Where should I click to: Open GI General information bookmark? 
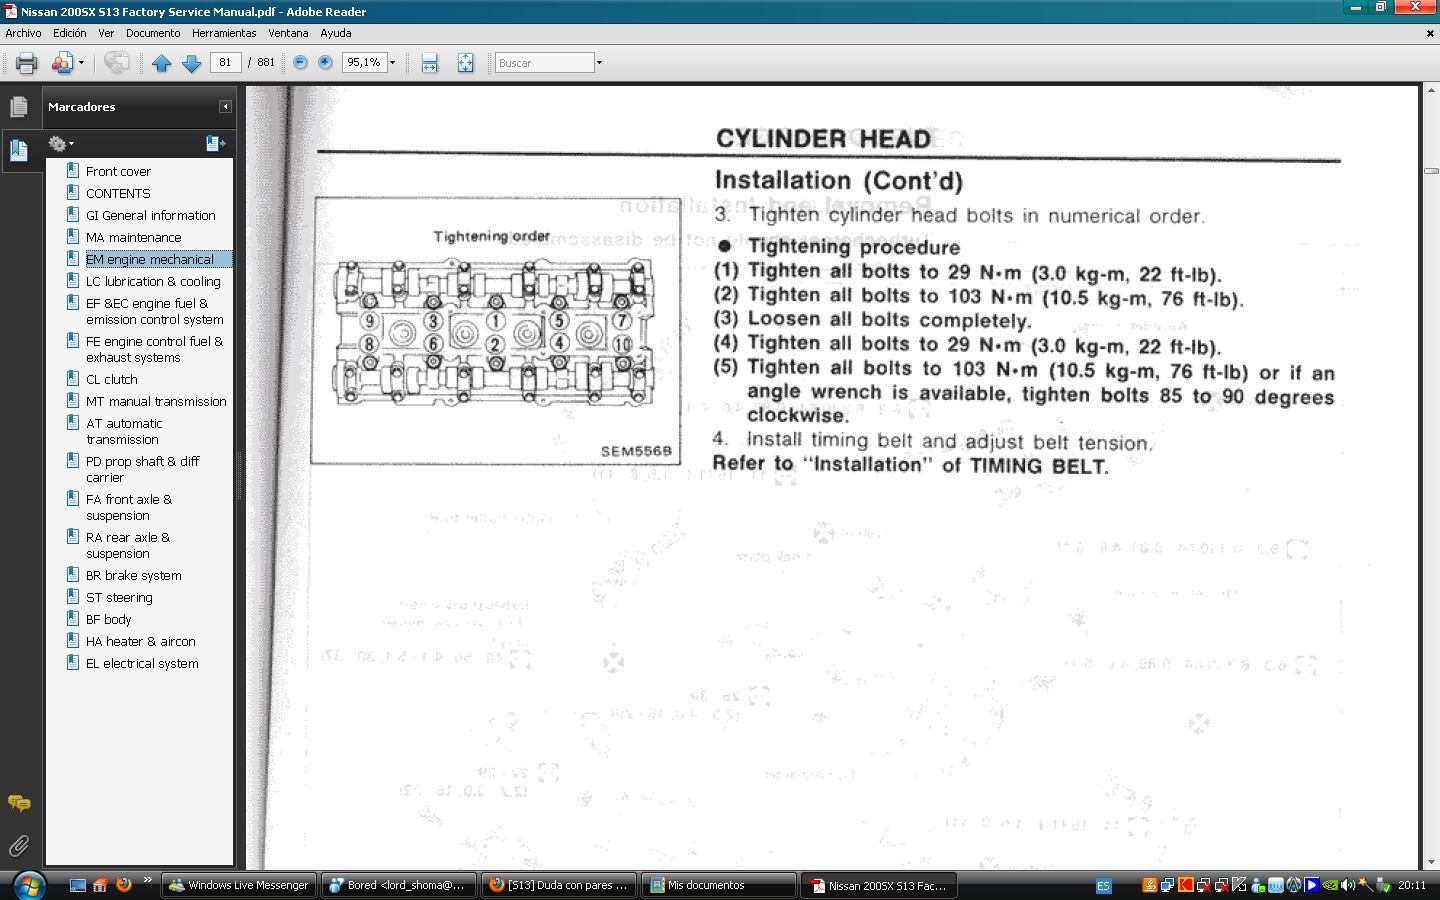pyautogui.click(x=151, y=215)
